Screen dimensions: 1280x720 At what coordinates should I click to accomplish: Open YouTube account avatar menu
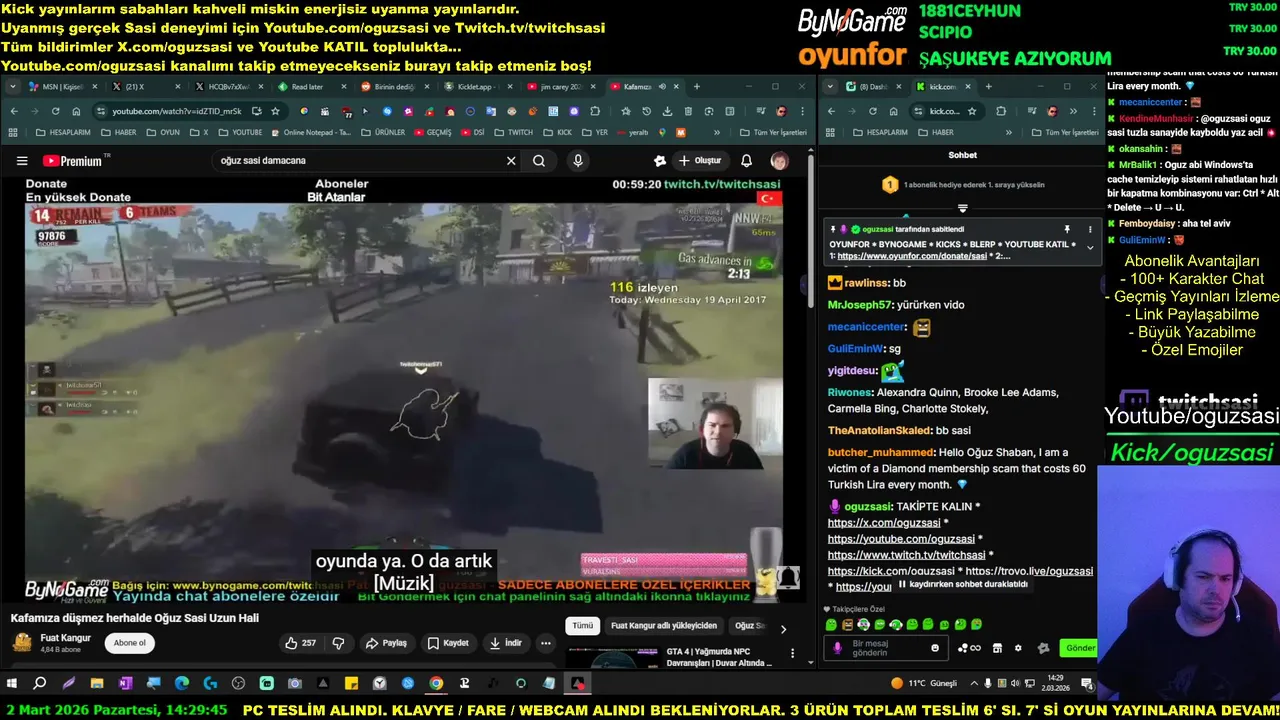[779, 160]
